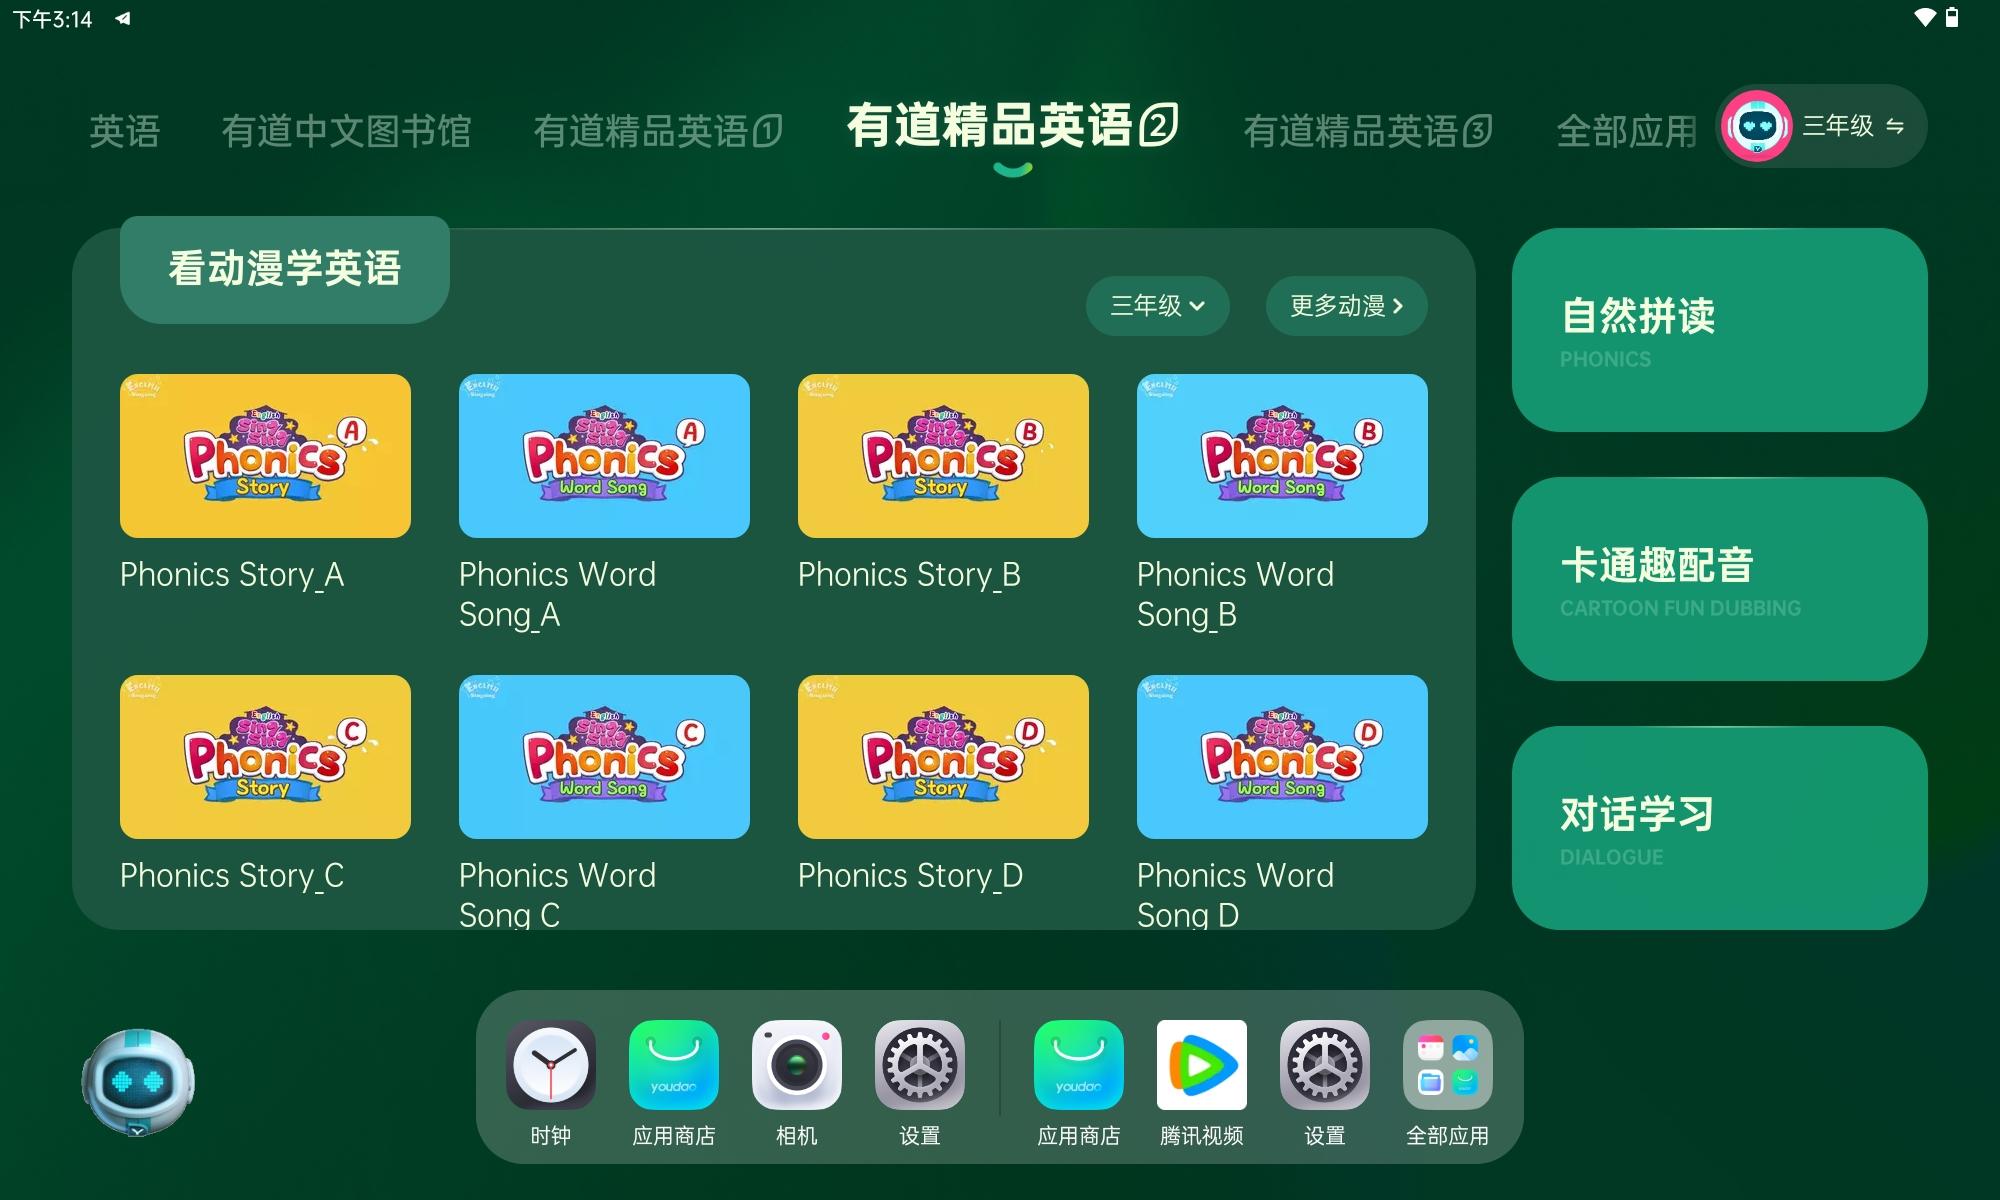Open Phonics Story_A video
The image size is (2000, 1200).
264,456
